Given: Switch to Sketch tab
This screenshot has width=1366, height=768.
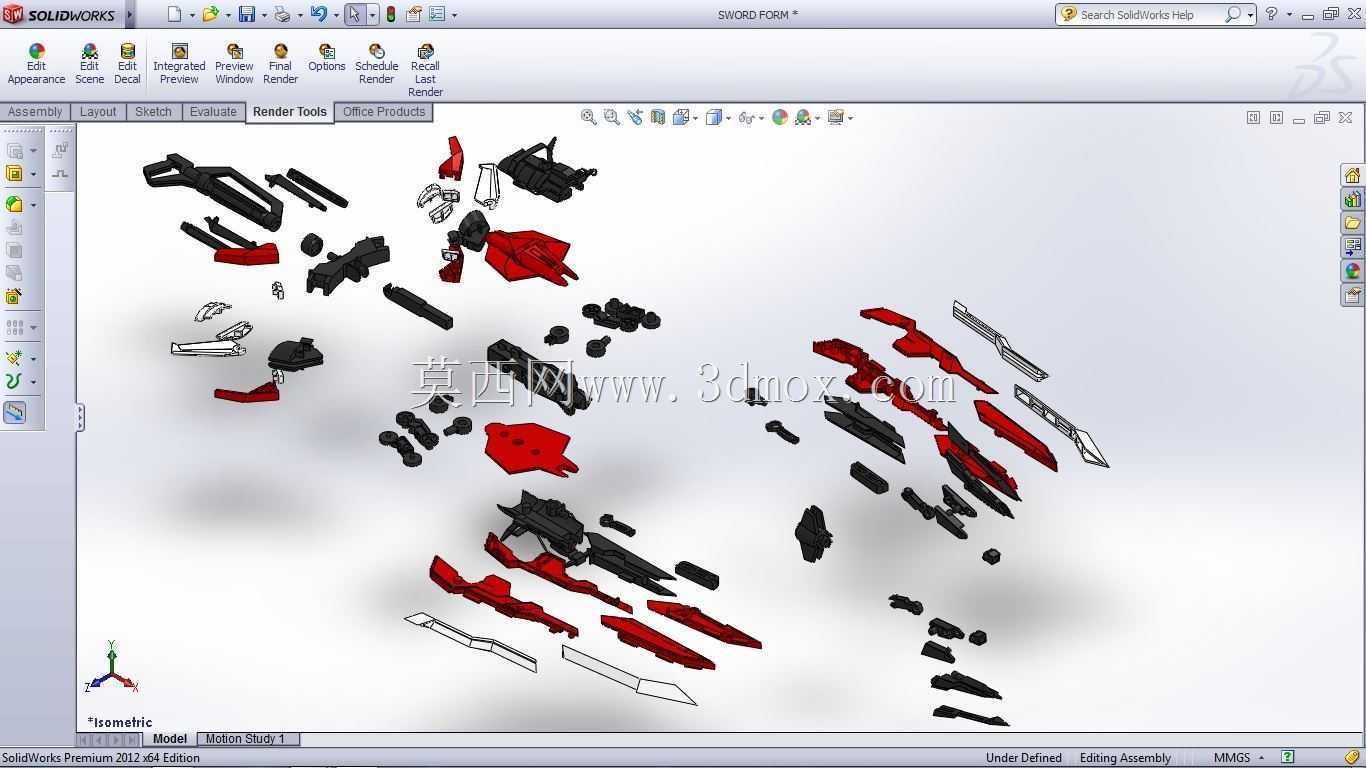Looking at the screenshot, I should (153, 112).
